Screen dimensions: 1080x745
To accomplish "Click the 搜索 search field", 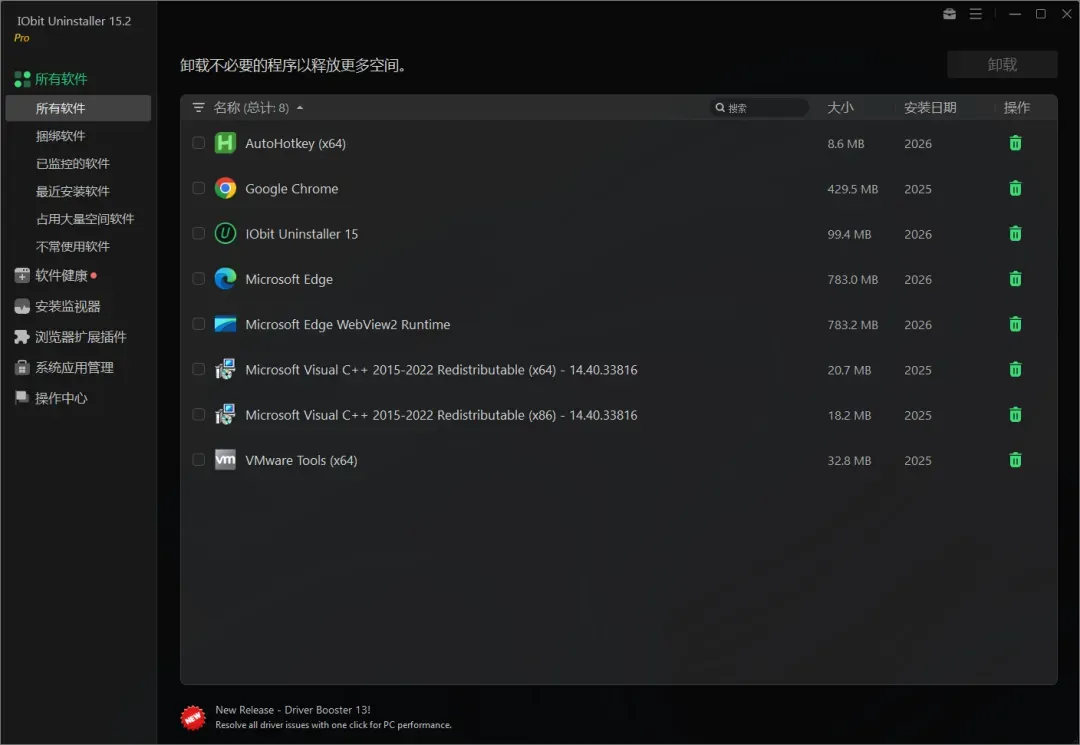I will pos(760,107).
